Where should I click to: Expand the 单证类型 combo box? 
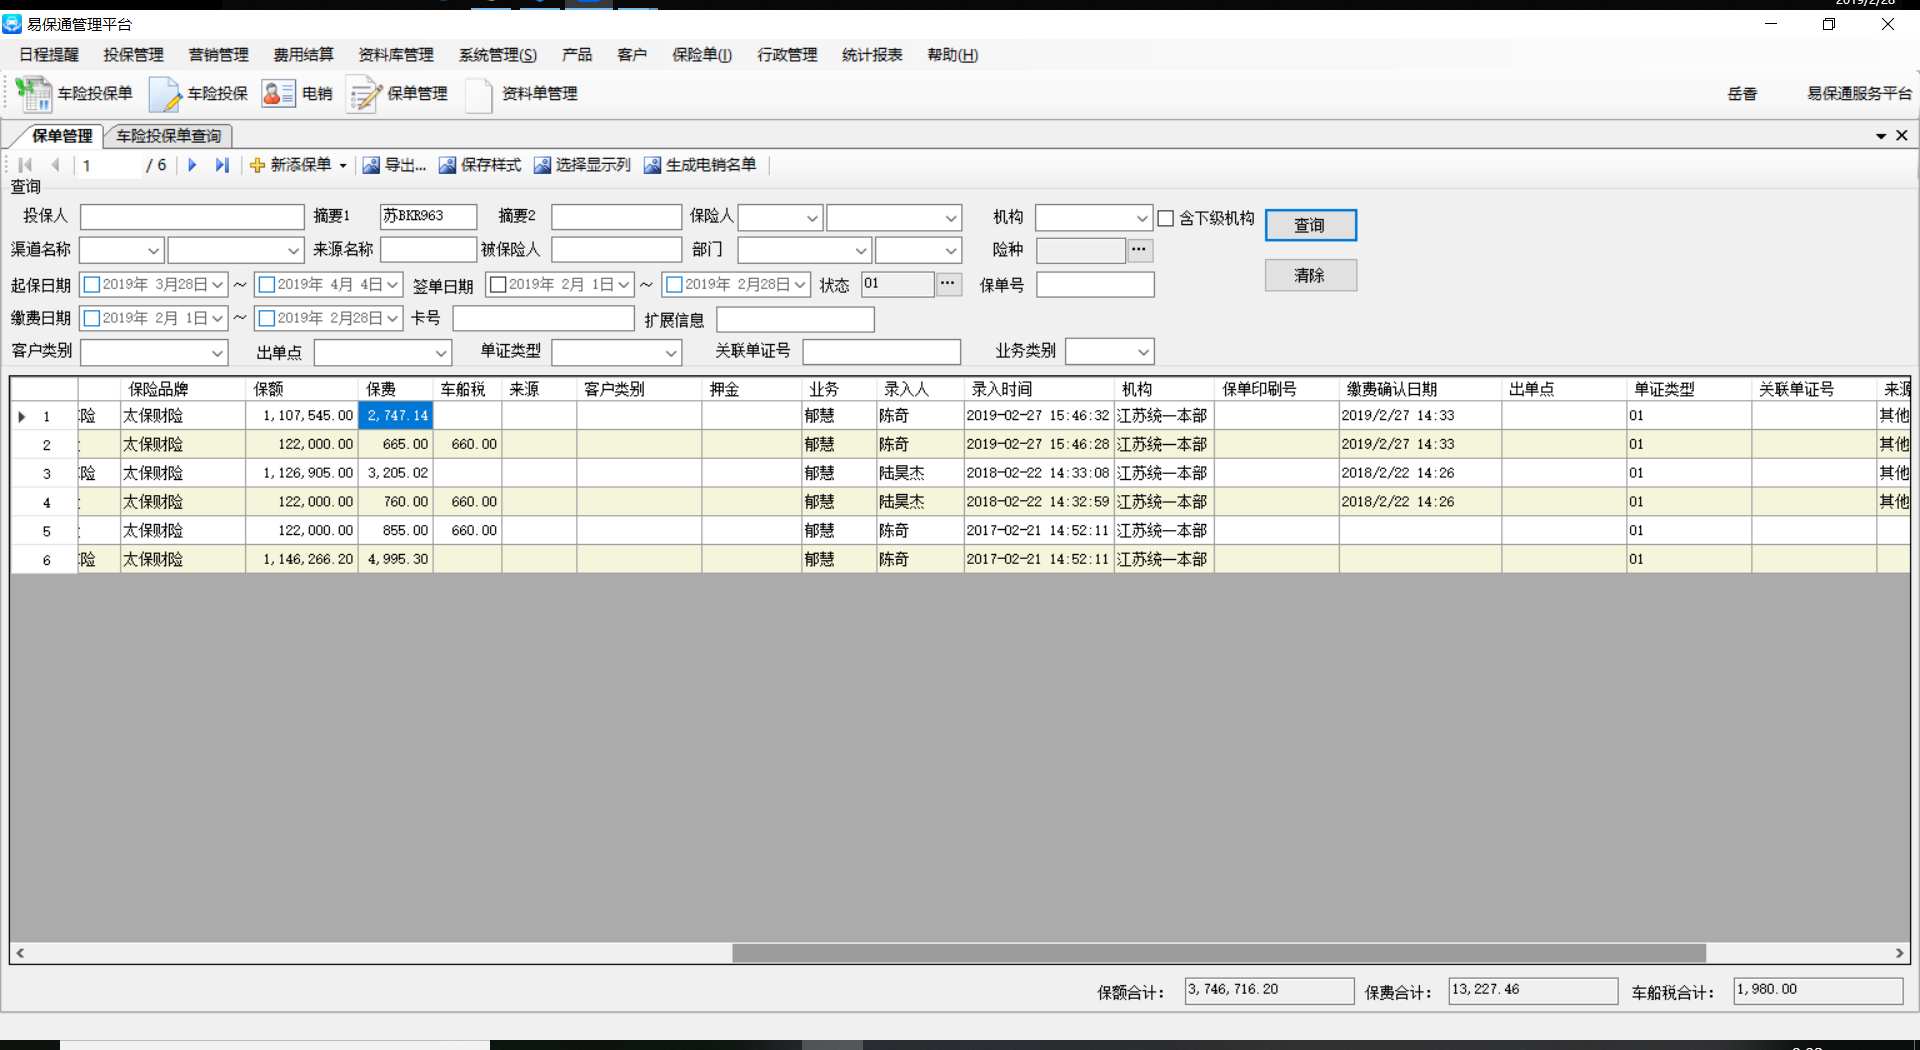coord(671,353)
